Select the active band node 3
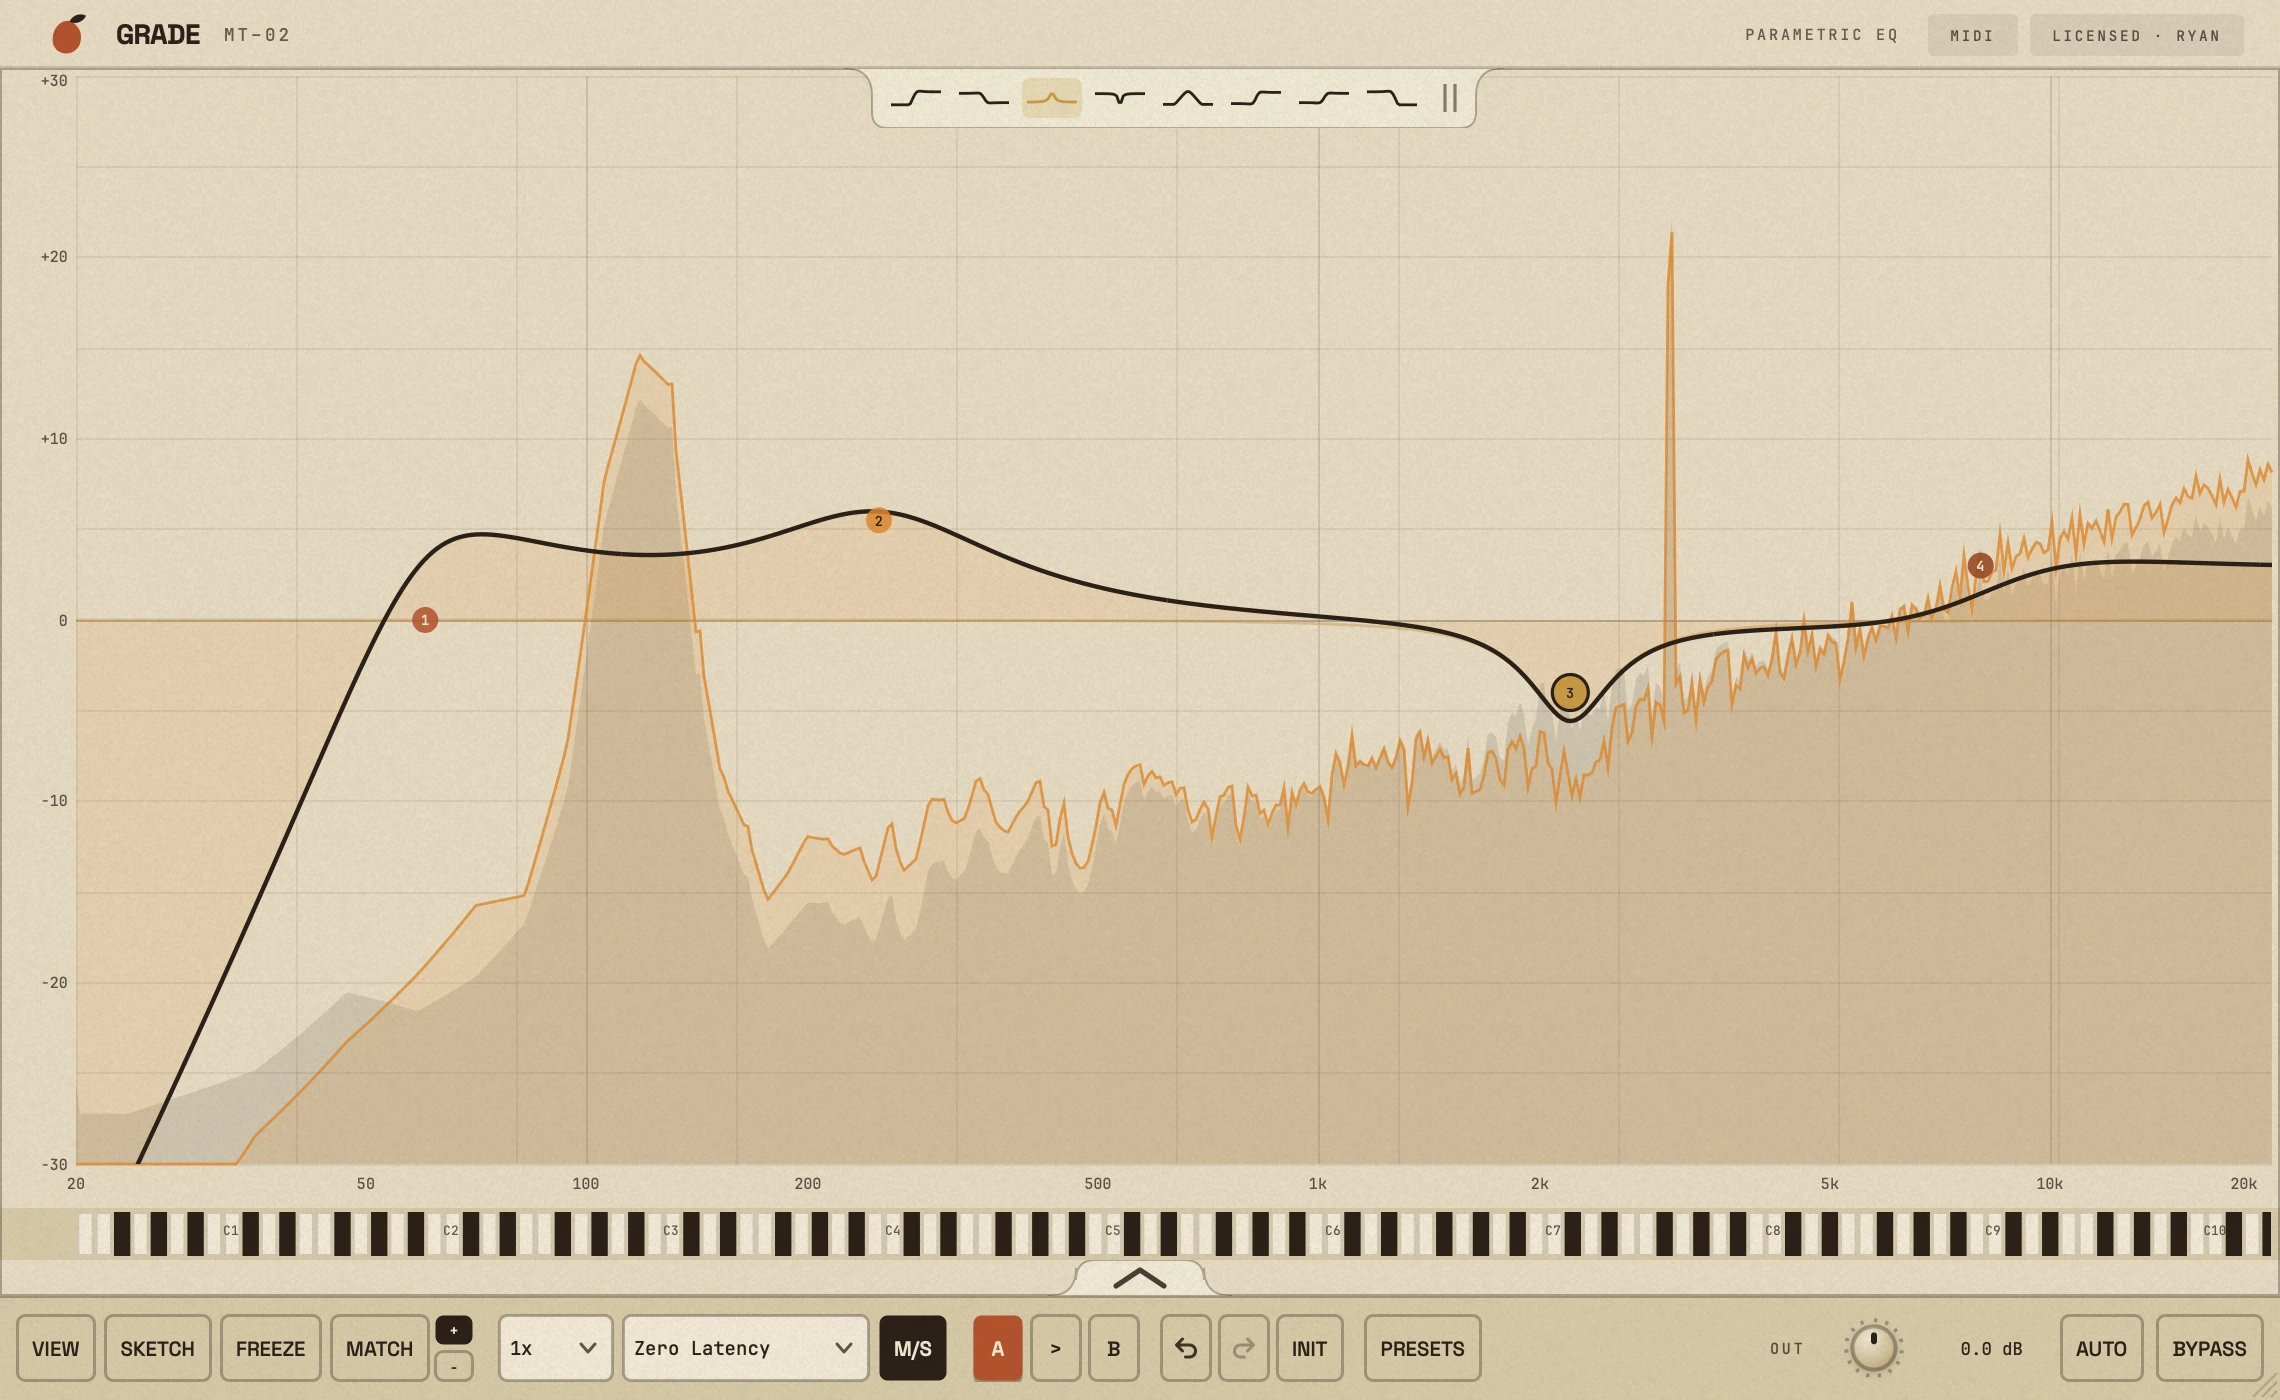 [1570, 692]
